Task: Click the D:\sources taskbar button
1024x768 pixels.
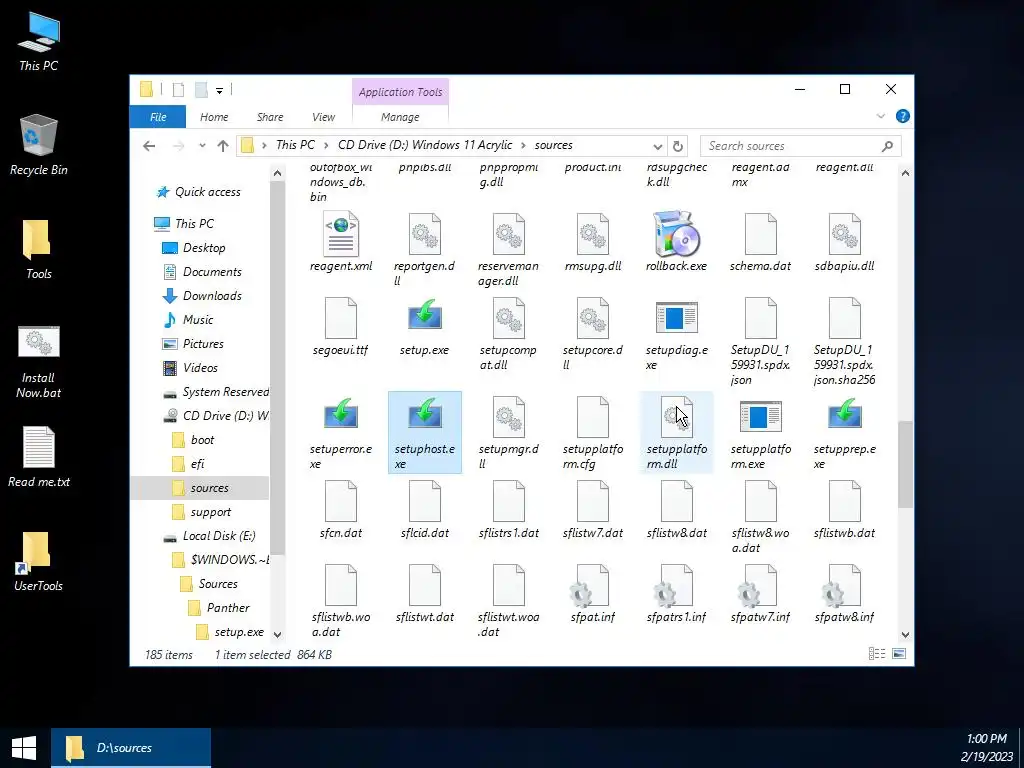Action: click(x=131, y=748)
